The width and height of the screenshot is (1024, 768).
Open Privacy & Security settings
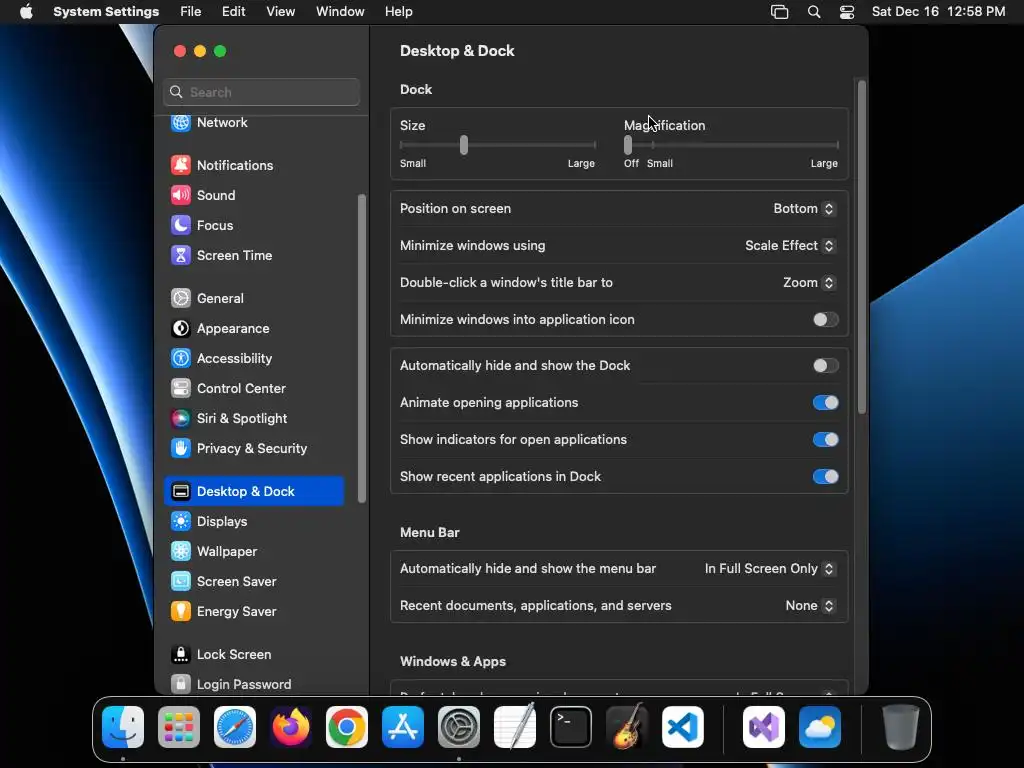254,449
